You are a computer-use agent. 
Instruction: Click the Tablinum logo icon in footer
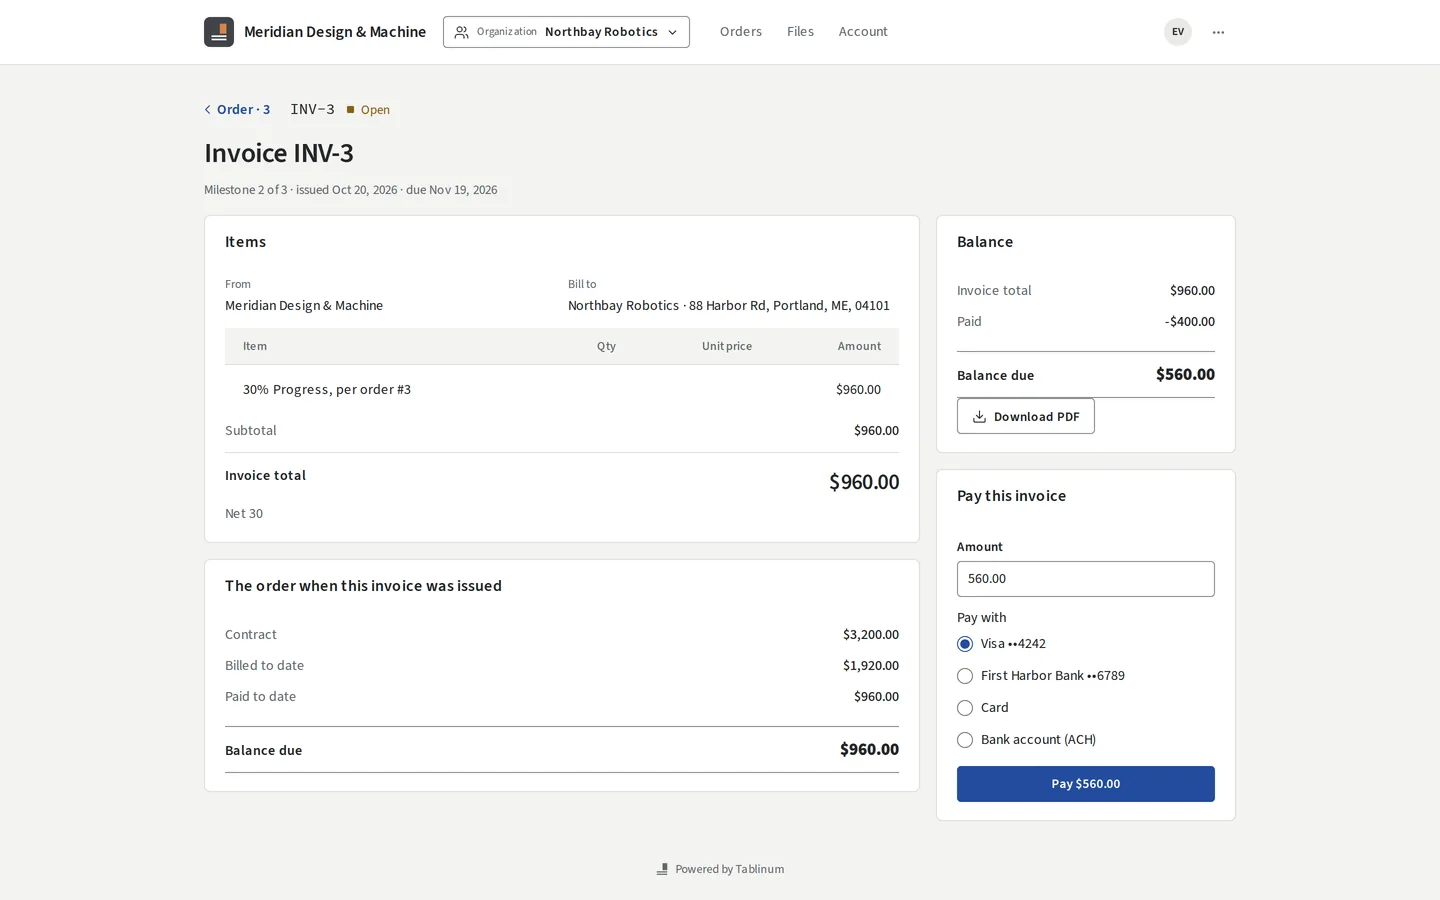(x=662, y=869)
